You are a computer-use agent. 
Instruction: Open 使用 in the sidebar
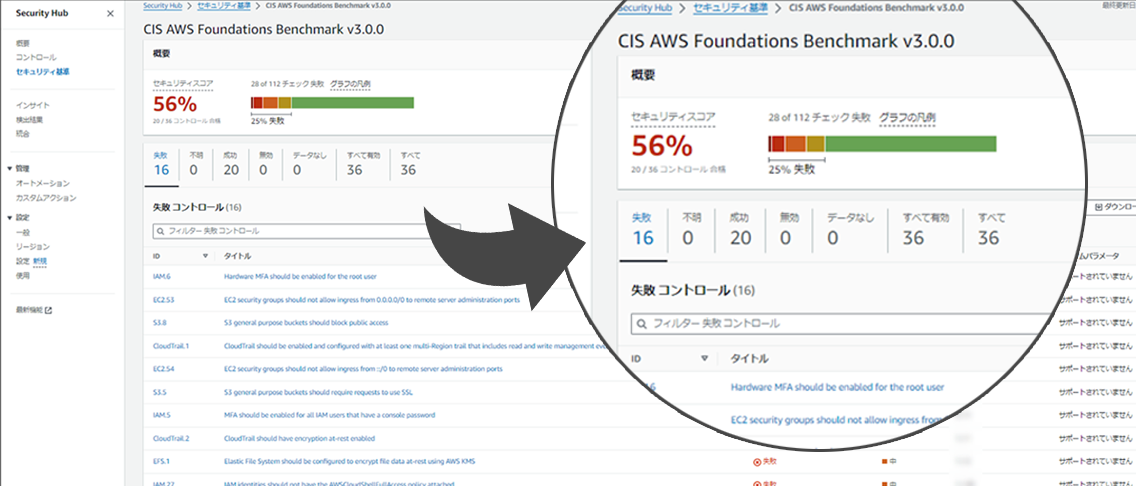point(22,275)
